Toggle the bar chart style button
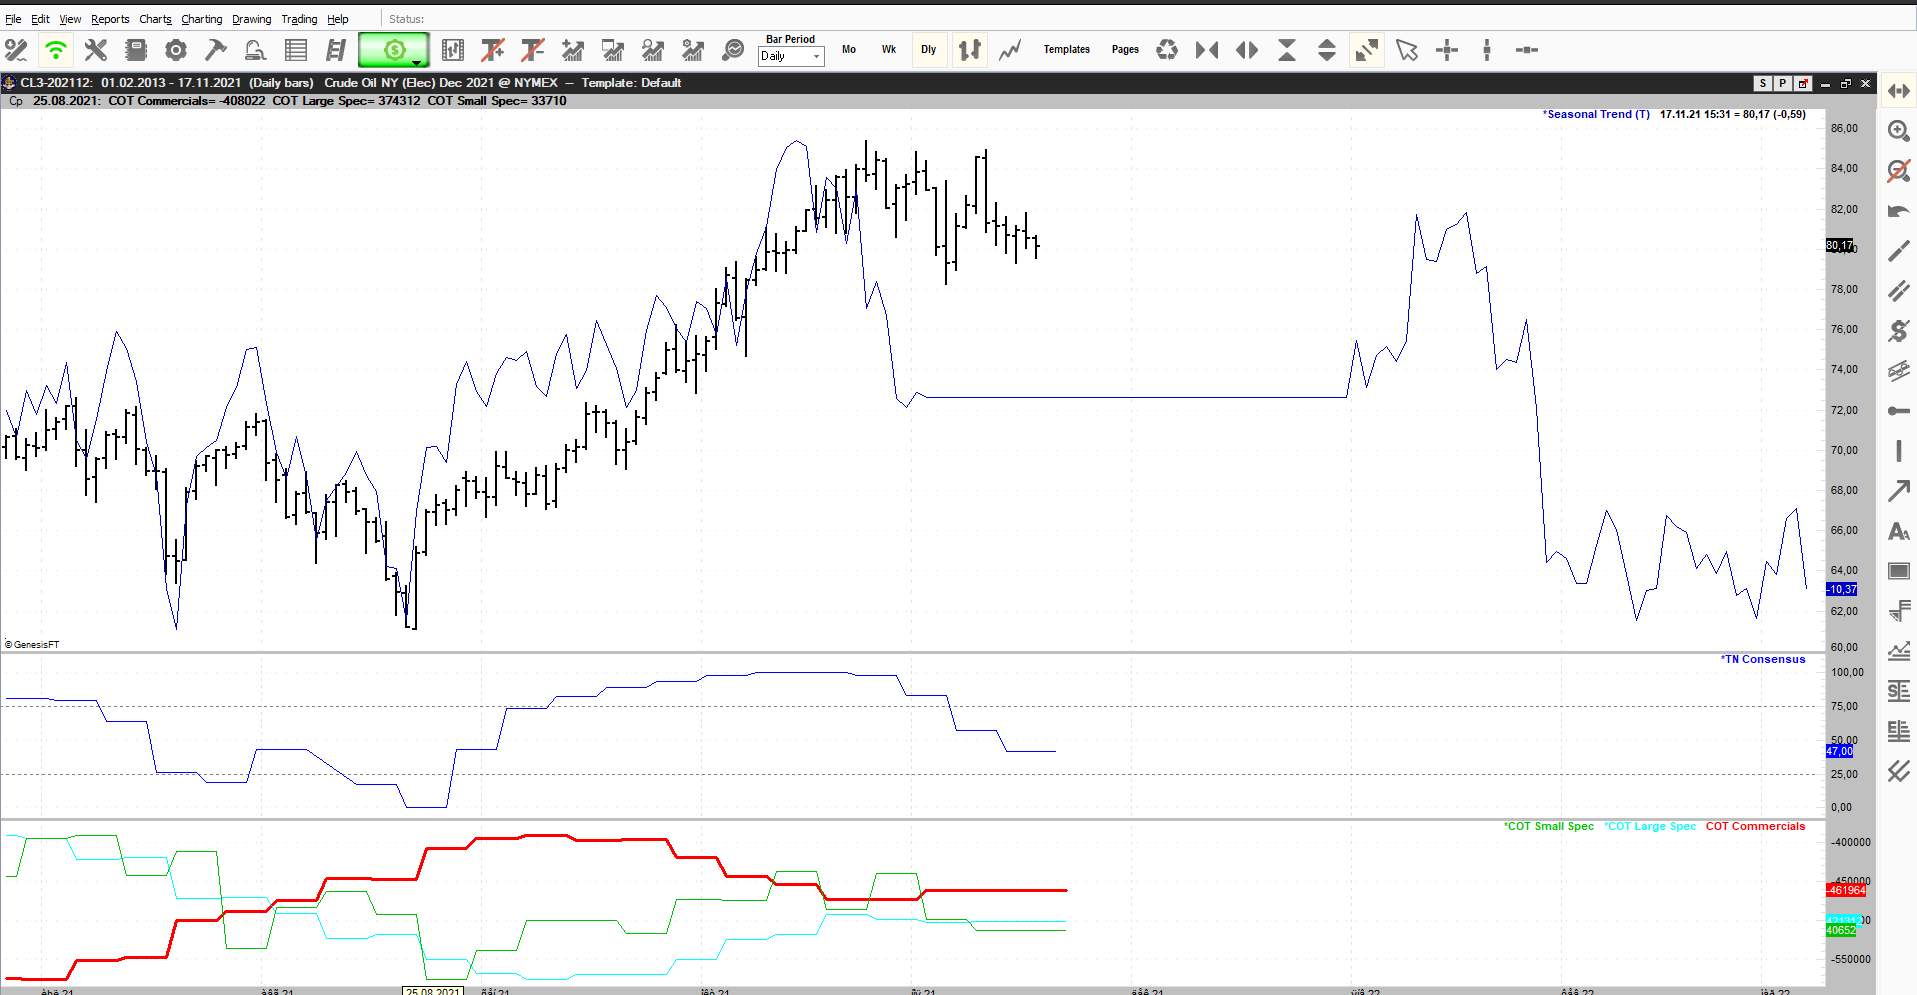The image size is (1917, 995). click(x=970, y=50)
